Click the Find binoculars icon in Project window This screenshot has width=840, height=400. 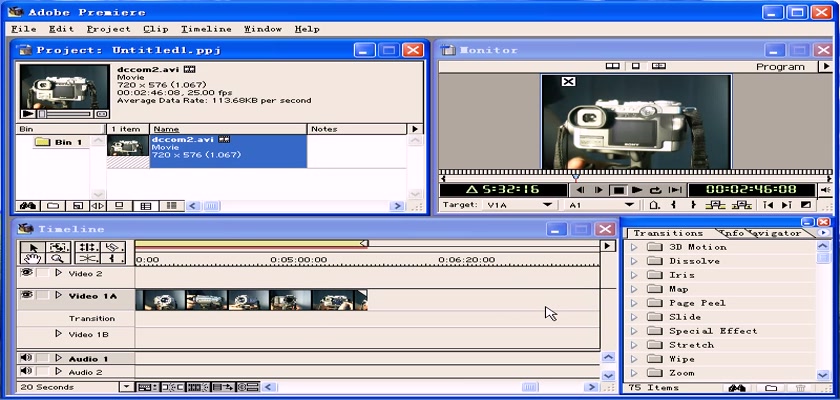(28, 206)
